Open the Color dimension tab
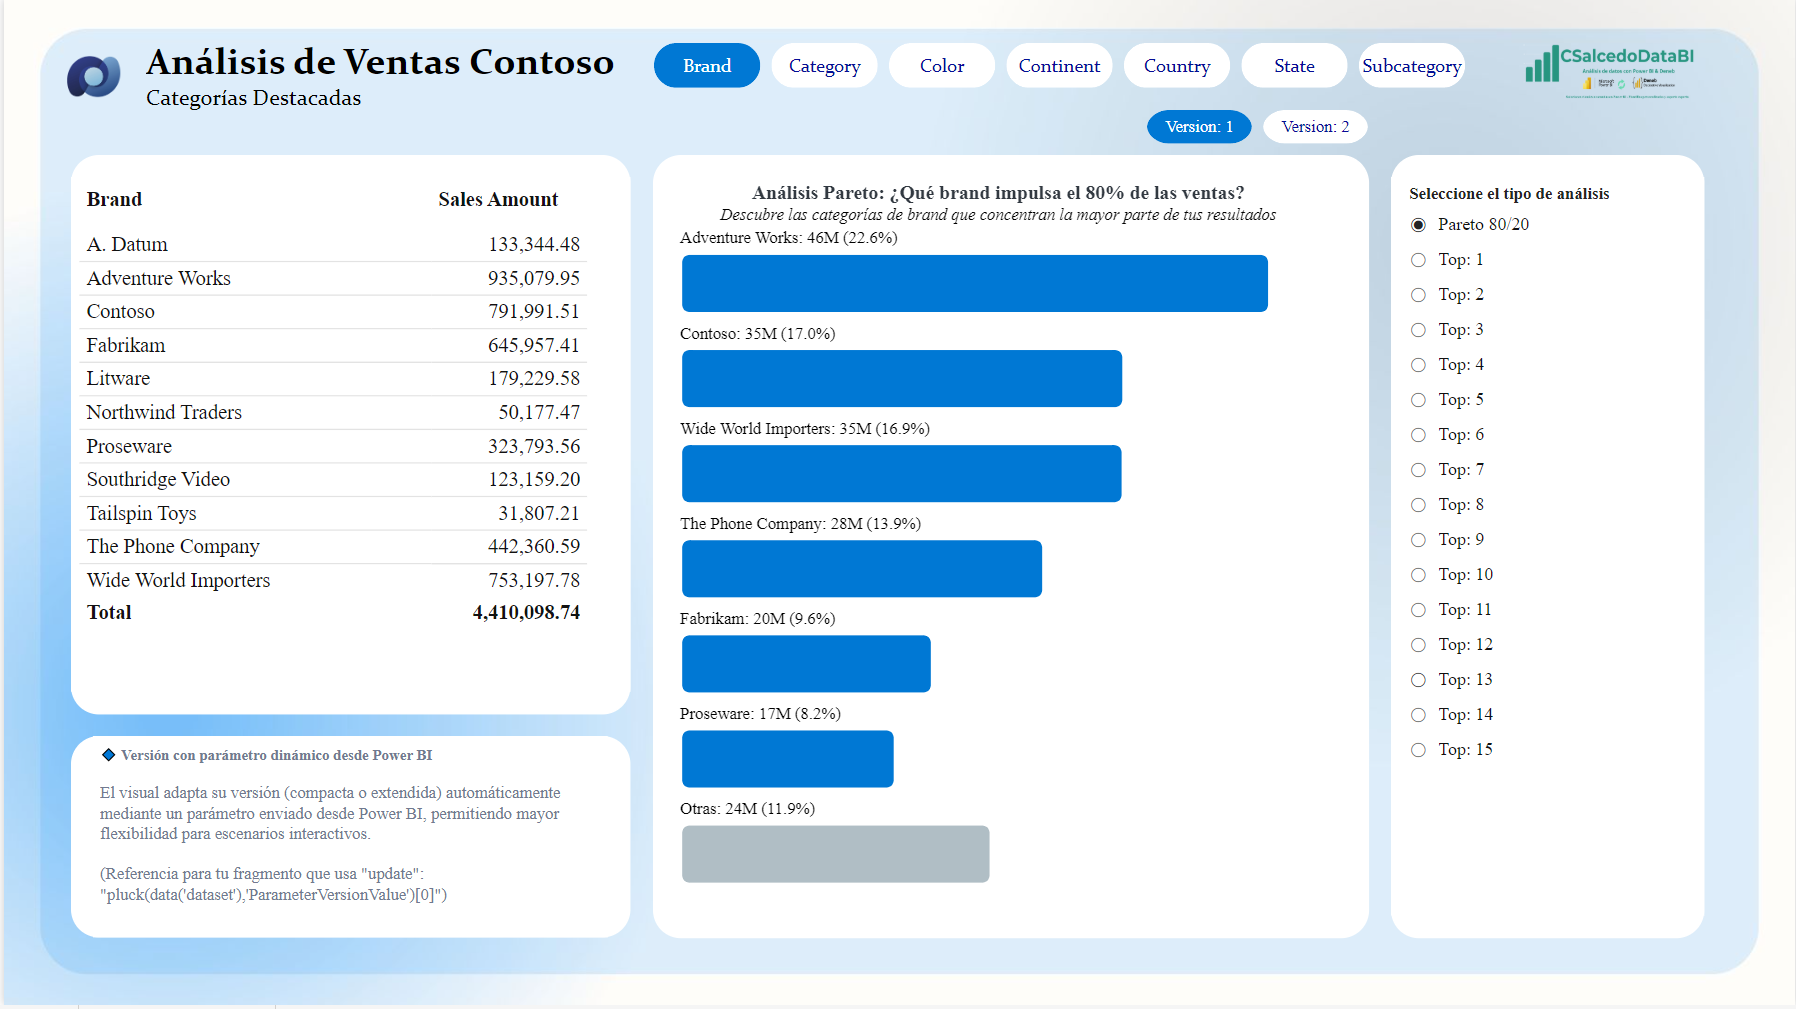The width and height of the screenshot is (1796, 1009). point(941,66)
